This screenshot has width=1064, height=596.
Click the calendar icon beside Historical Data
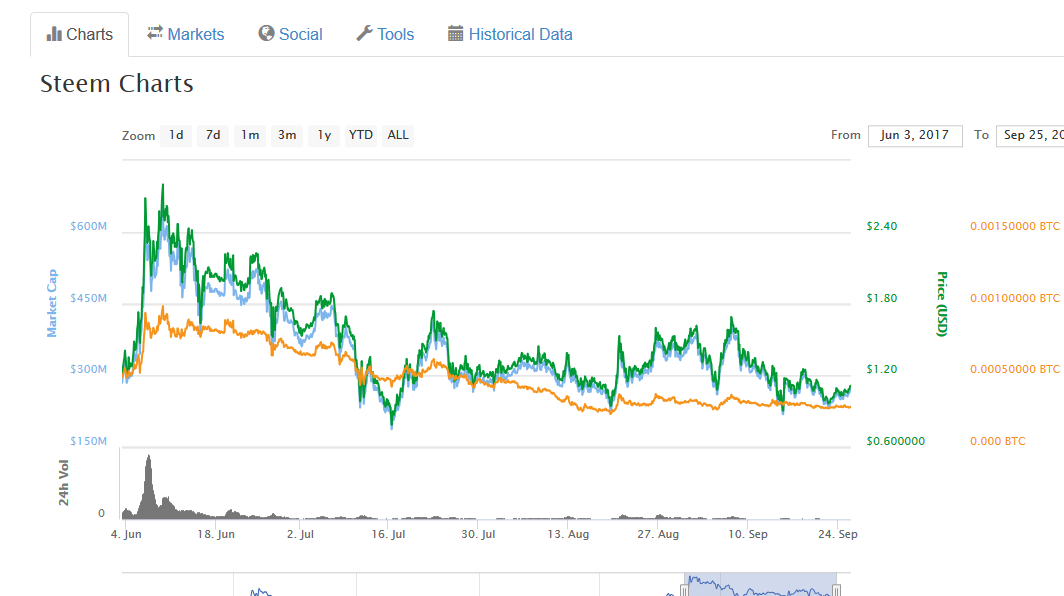[x=455, y=33]
